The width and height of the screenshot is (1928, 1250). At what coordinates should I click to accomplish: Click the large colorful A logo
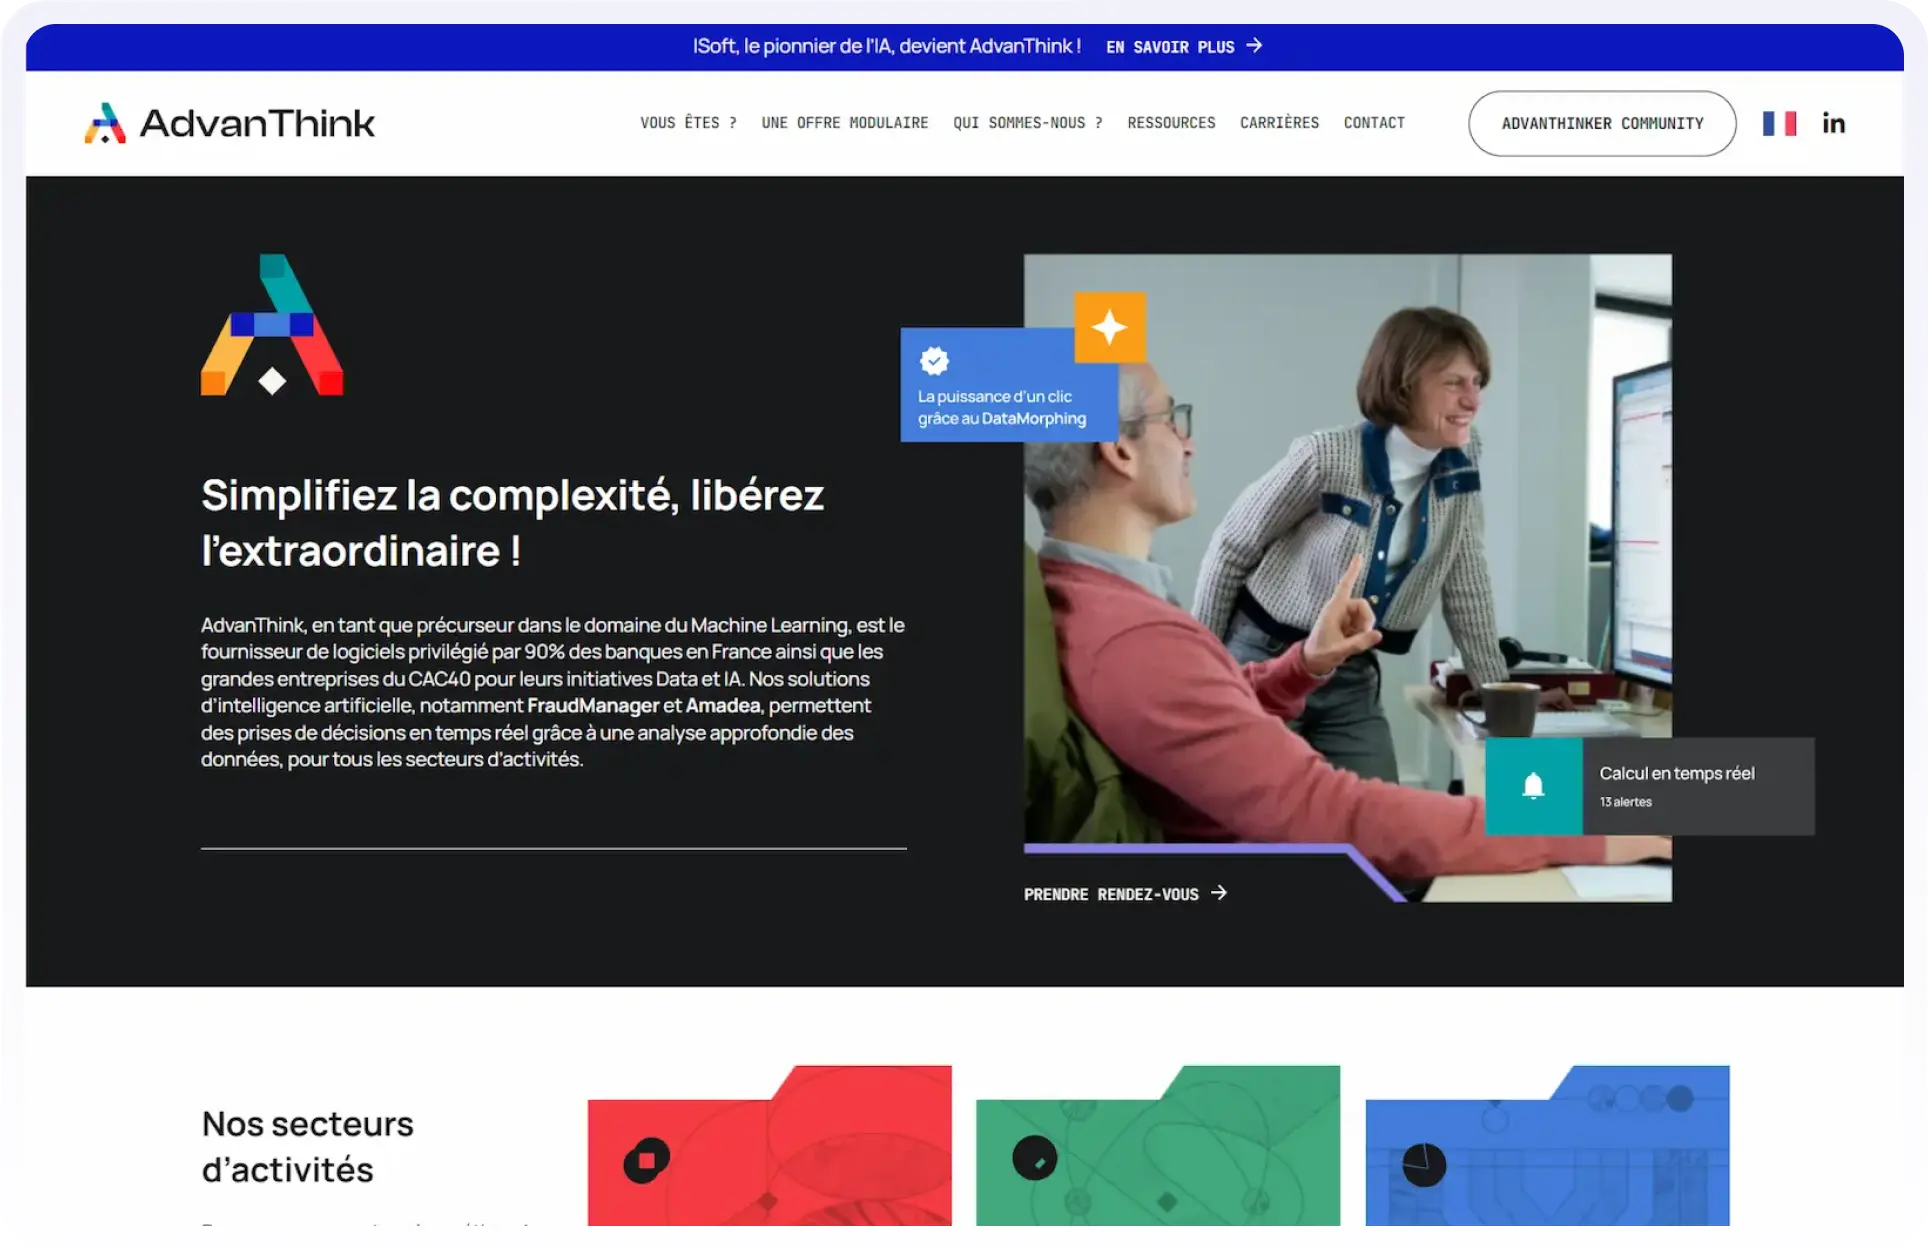[272, 325]
